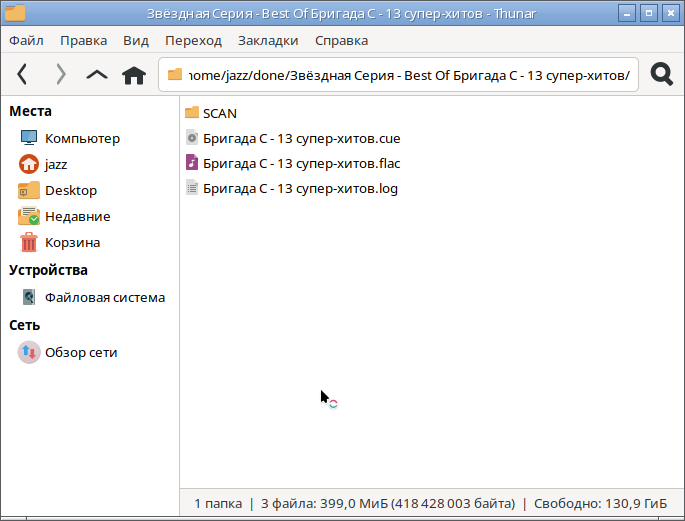
Task: Minimize the Thunar window
Action: (627, 13)
